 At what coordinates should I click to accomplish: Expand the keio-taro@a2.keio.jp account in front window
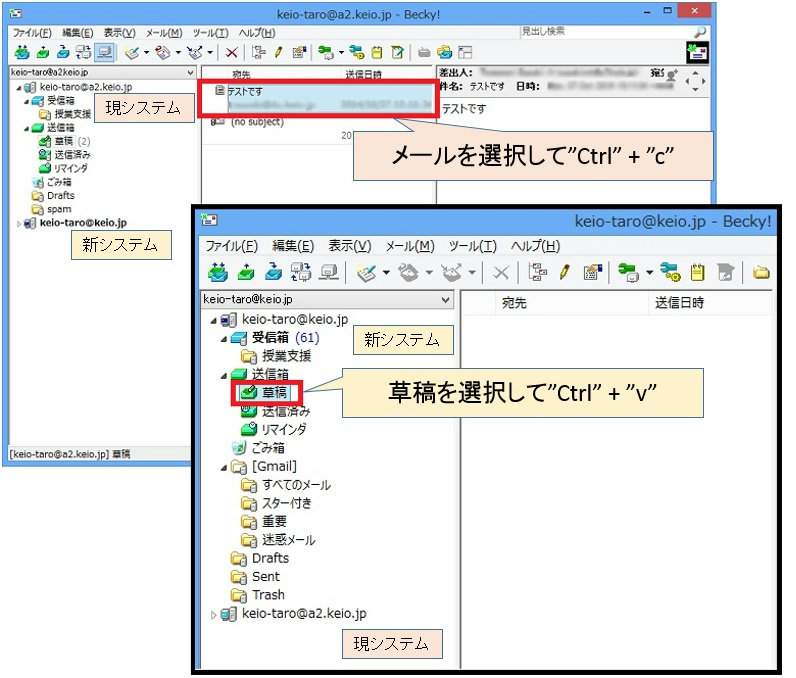pos(213,614)
